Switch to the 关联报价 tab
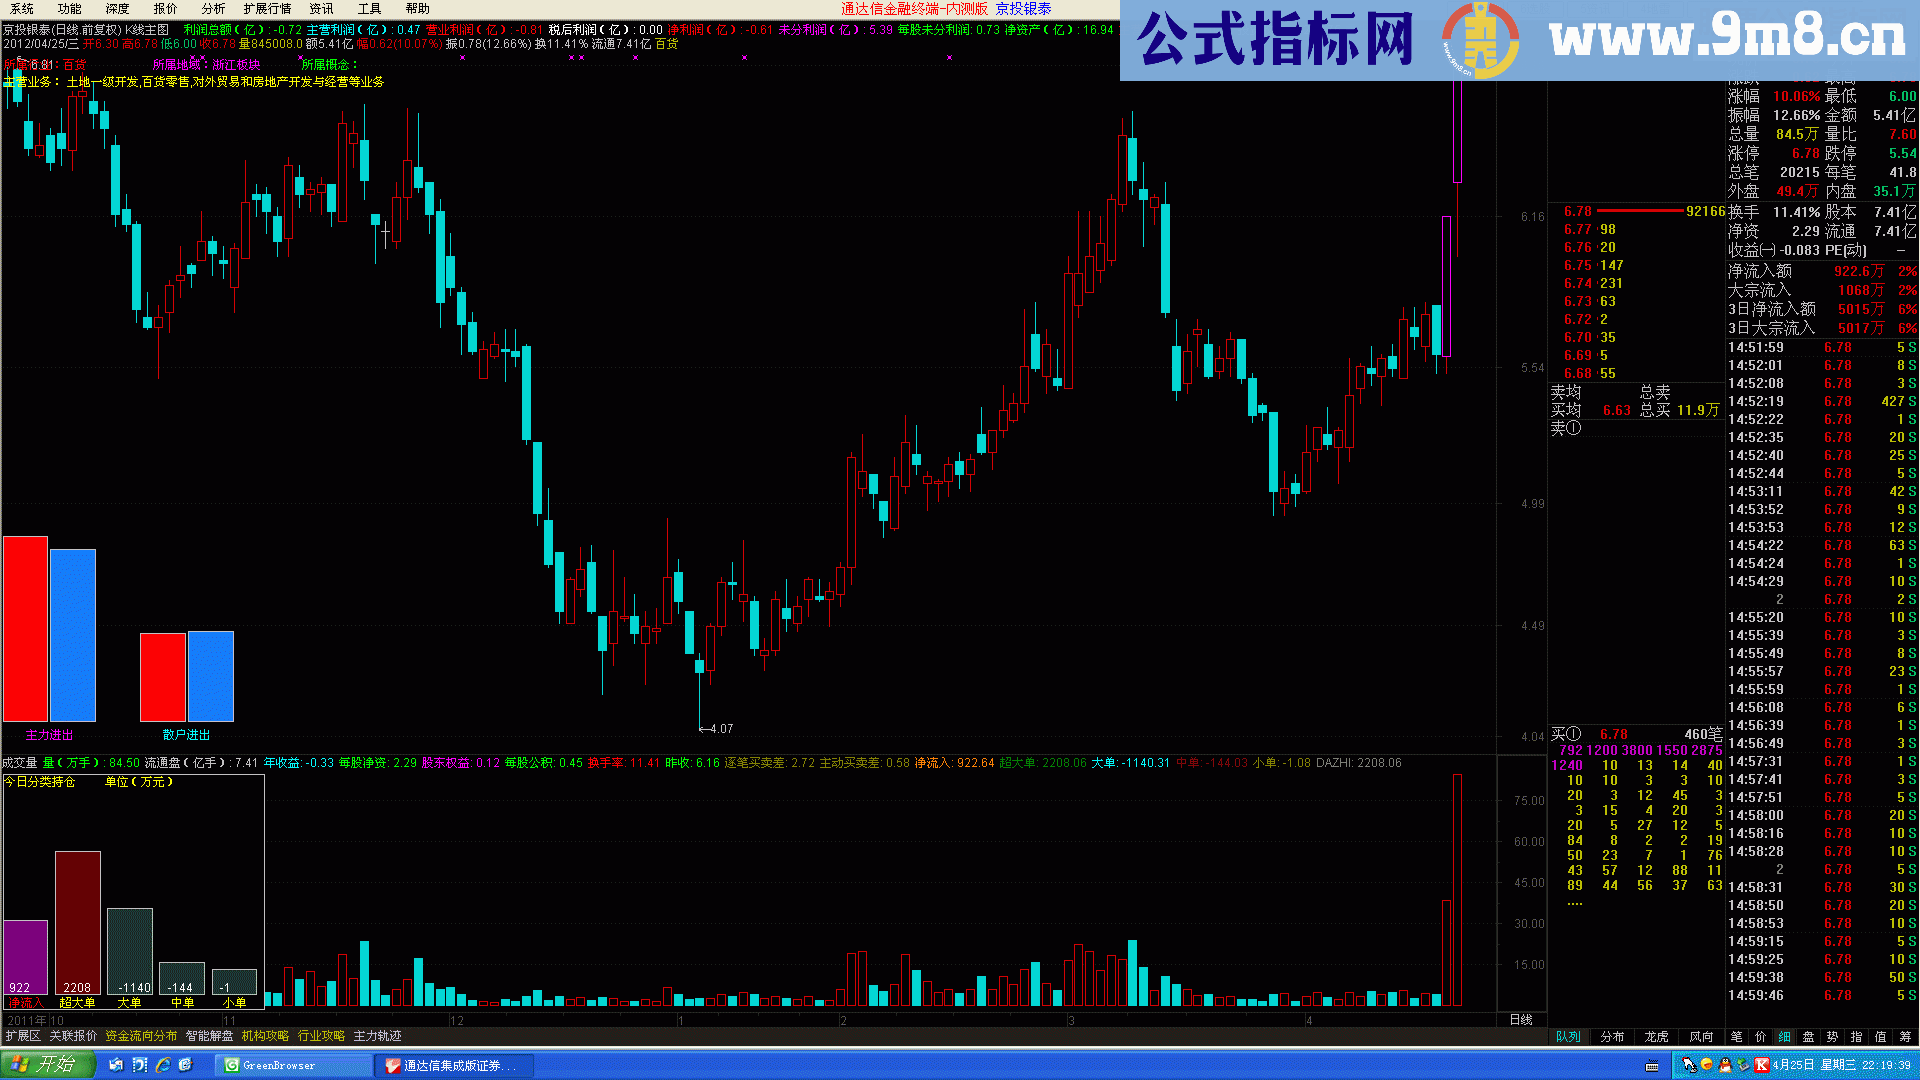Image resolution: width=1920 pixels, height=1080 pixels. [73, 1036]
